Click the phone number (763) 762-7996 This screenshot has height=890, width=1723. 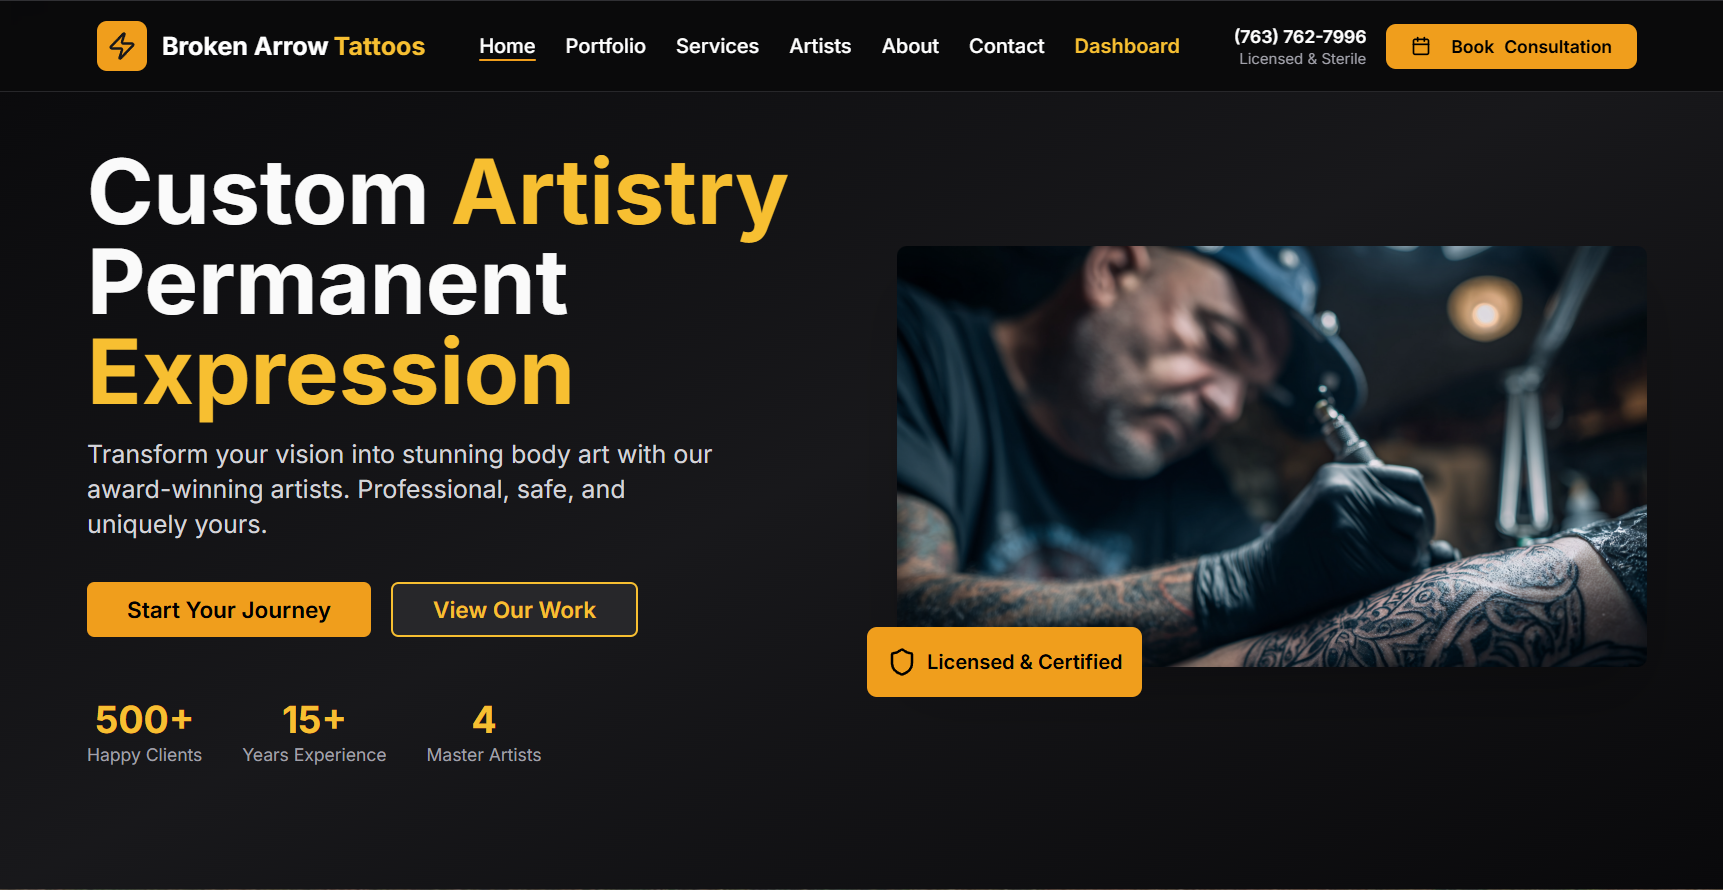click(1300, 37)
